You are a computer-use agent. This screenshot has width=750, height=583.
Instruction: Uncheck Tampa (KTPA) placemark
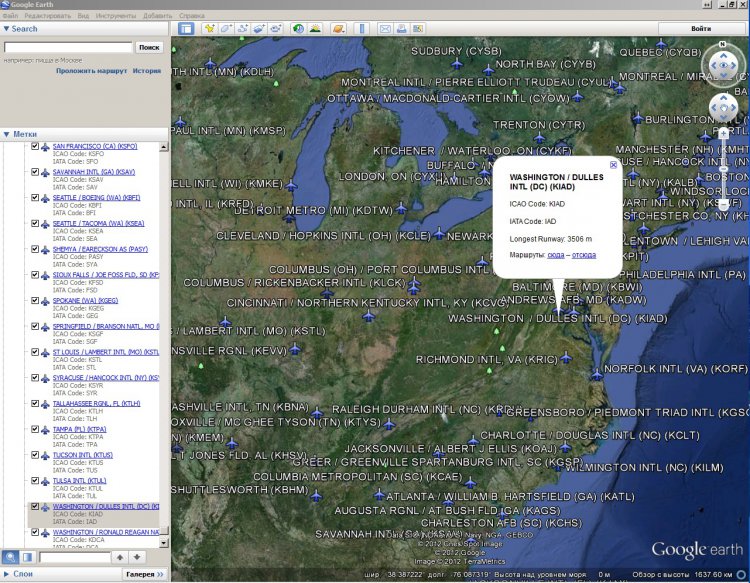click(35, 429)
